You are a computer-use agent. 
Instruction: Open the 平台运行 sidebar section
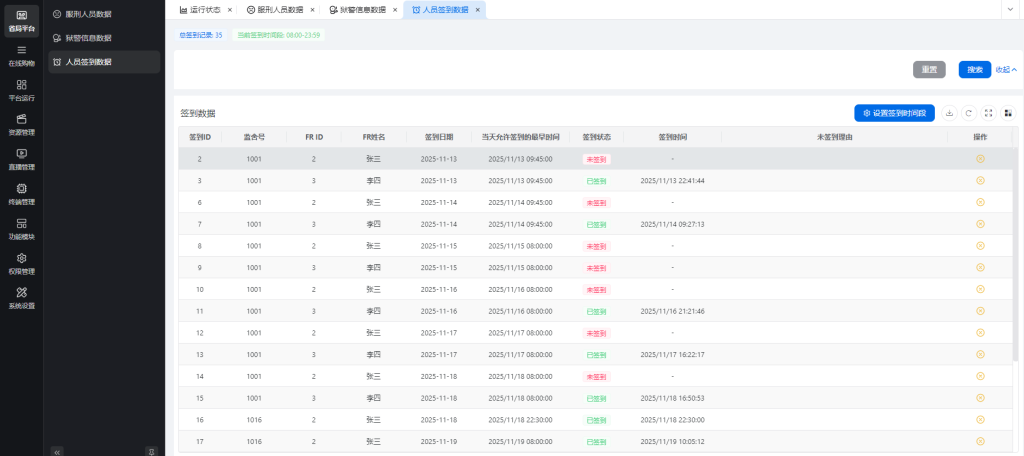click(x=21, y=90)
